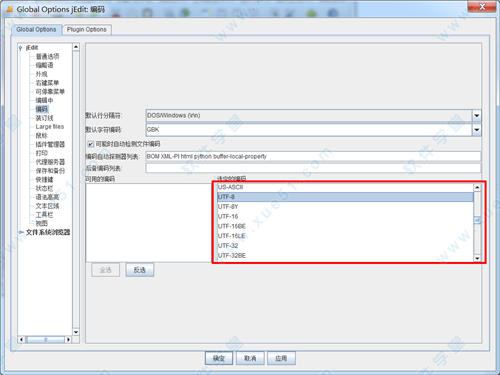This screenshot has height=375, width=500.
Task: Click the options tree scroll-down arrow
Action: [76, 332]
